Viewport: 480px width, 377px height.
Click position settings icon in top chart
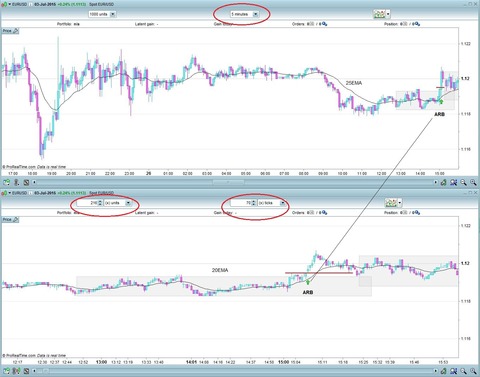417,24
